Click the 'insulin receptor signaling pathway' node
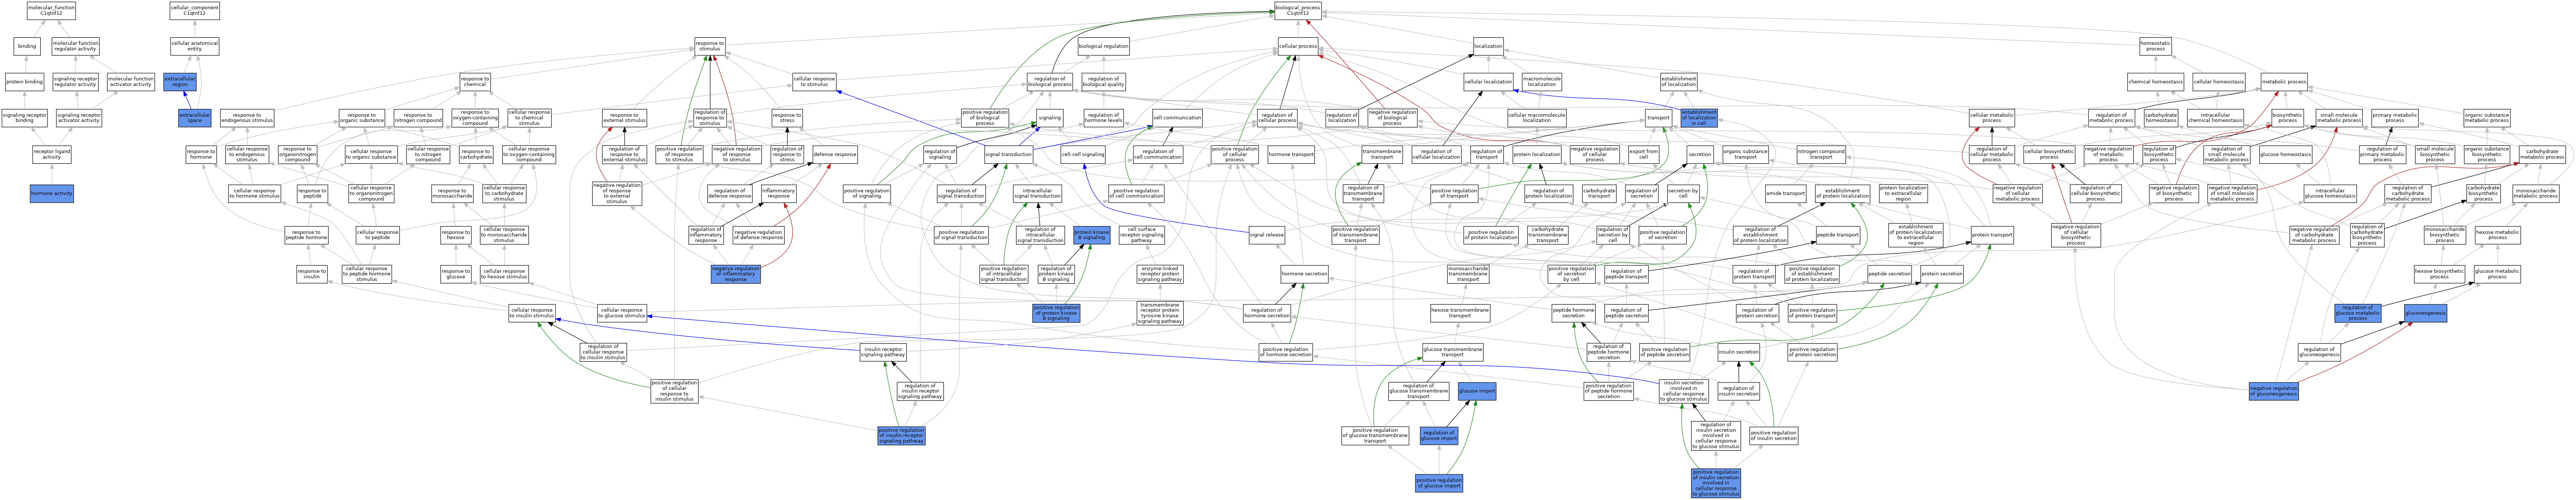The width and height of the screenshot is (2576, 500). pos(884,352)
